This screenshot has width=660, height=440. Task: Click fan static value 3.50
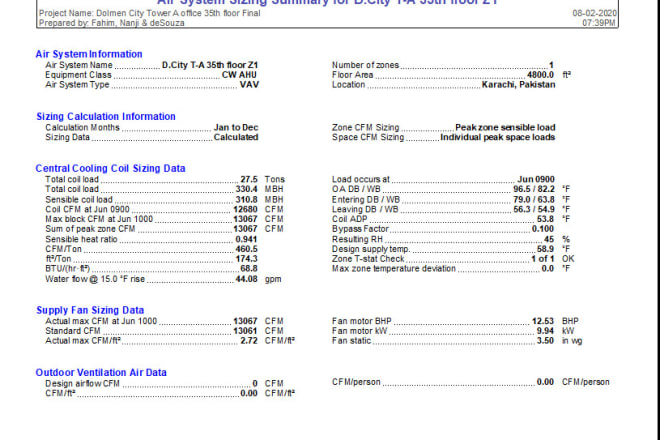(x=545, y=340)
